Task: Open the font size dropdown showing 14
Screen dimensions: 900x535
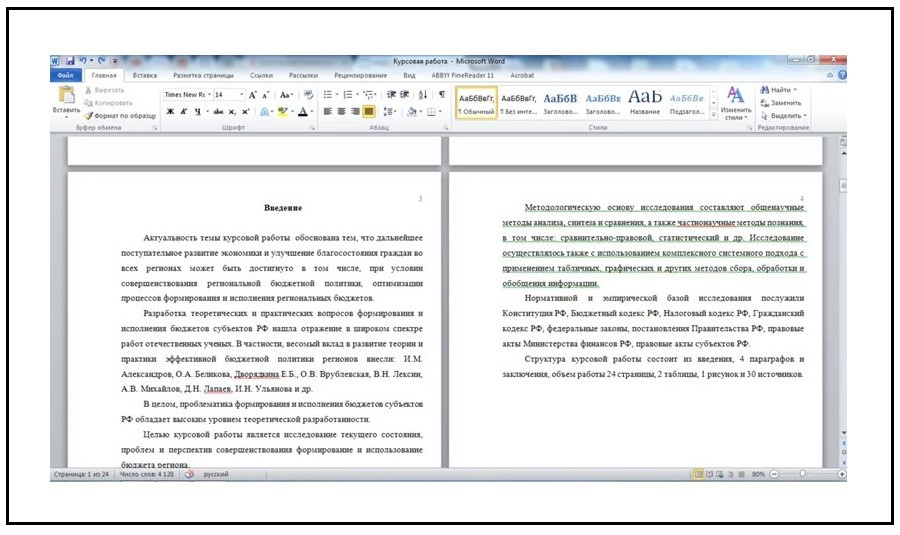Action: tap(224, 95)
